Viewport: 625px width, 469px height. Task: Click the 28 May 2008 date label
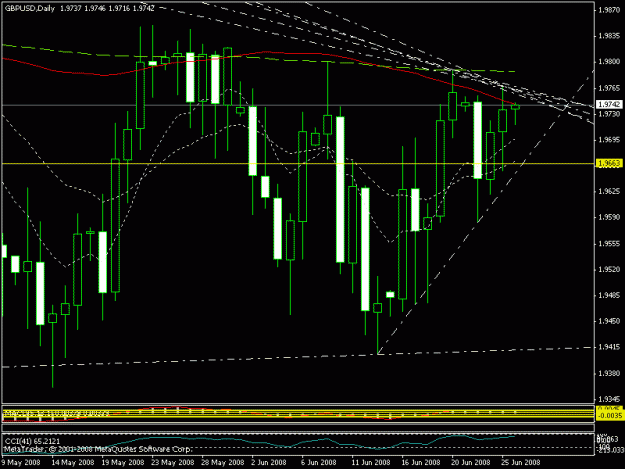point(222,462)
